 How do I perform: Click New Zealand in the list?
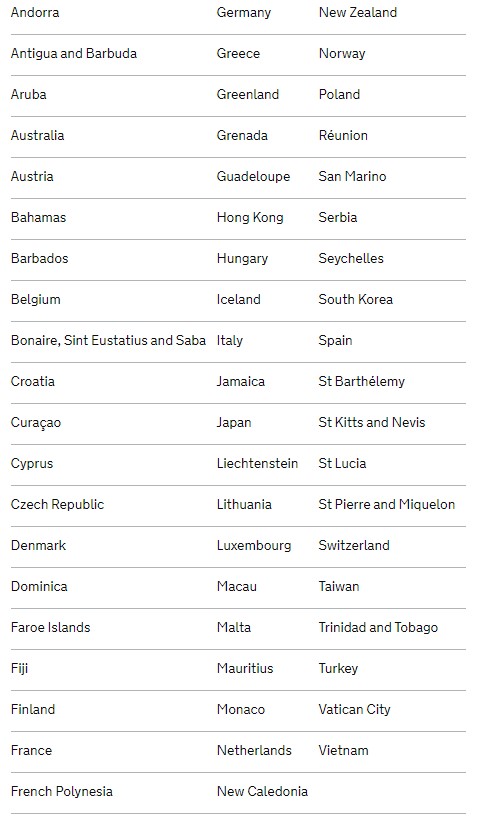tap(358, 12)
